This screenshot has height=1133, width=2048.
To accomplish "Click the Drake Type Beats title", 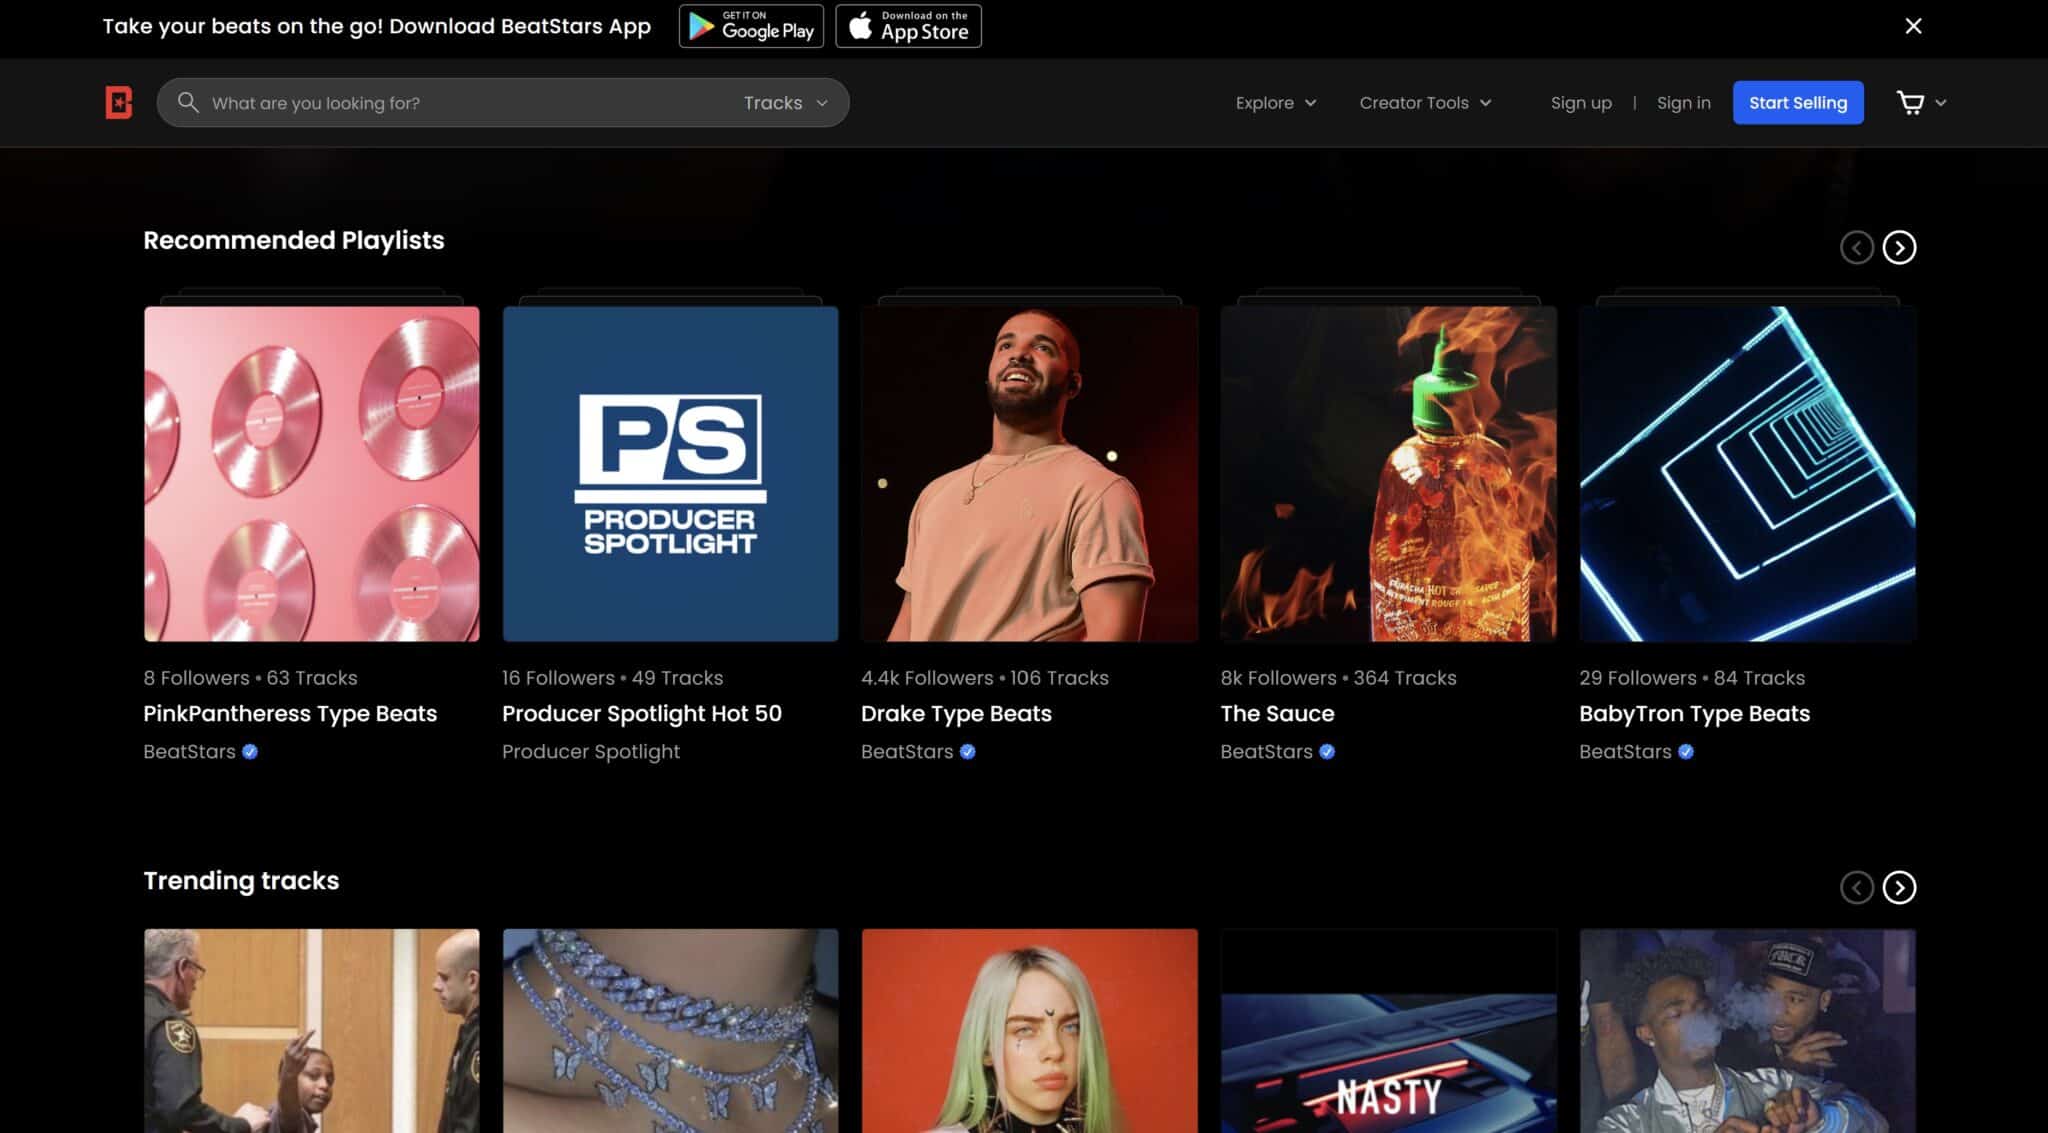I will [956, 714].
